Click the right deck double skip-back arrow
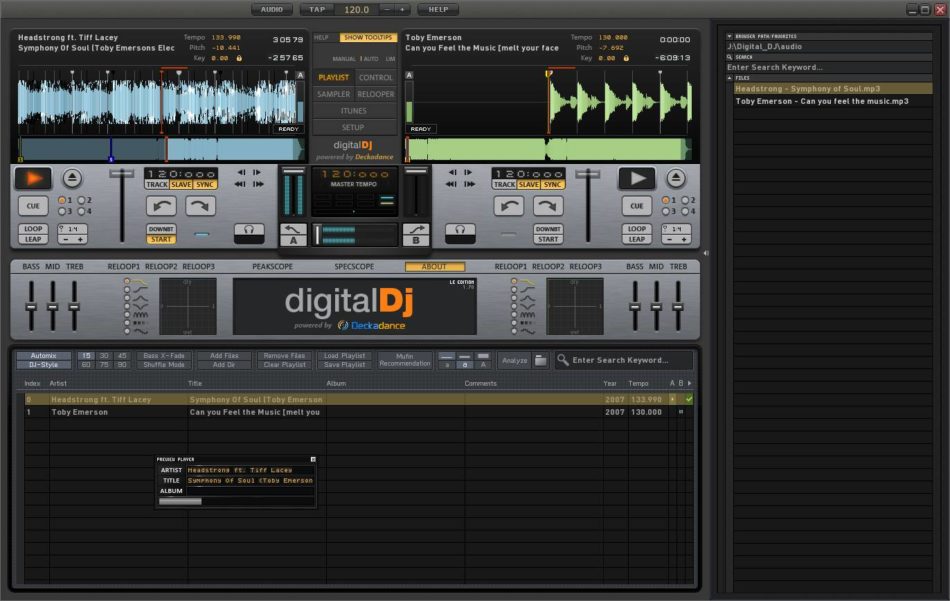The height and width of the screenshot is (601, 950). point(452,184)
